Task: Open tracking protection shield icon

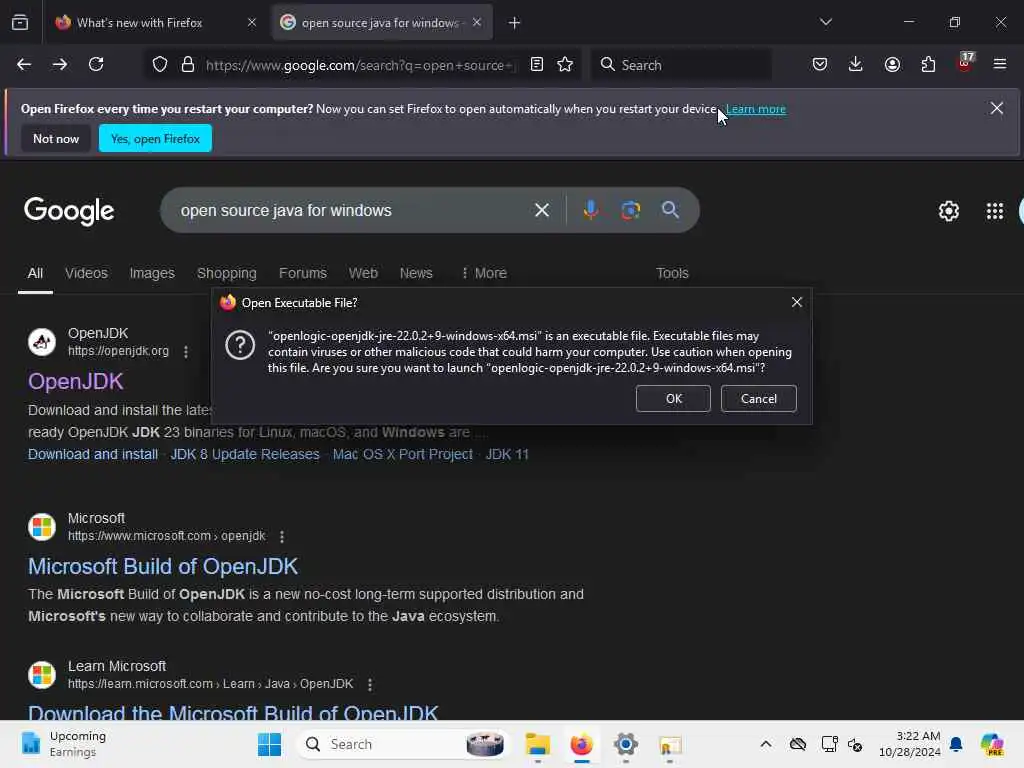Action: click(160, 64)
